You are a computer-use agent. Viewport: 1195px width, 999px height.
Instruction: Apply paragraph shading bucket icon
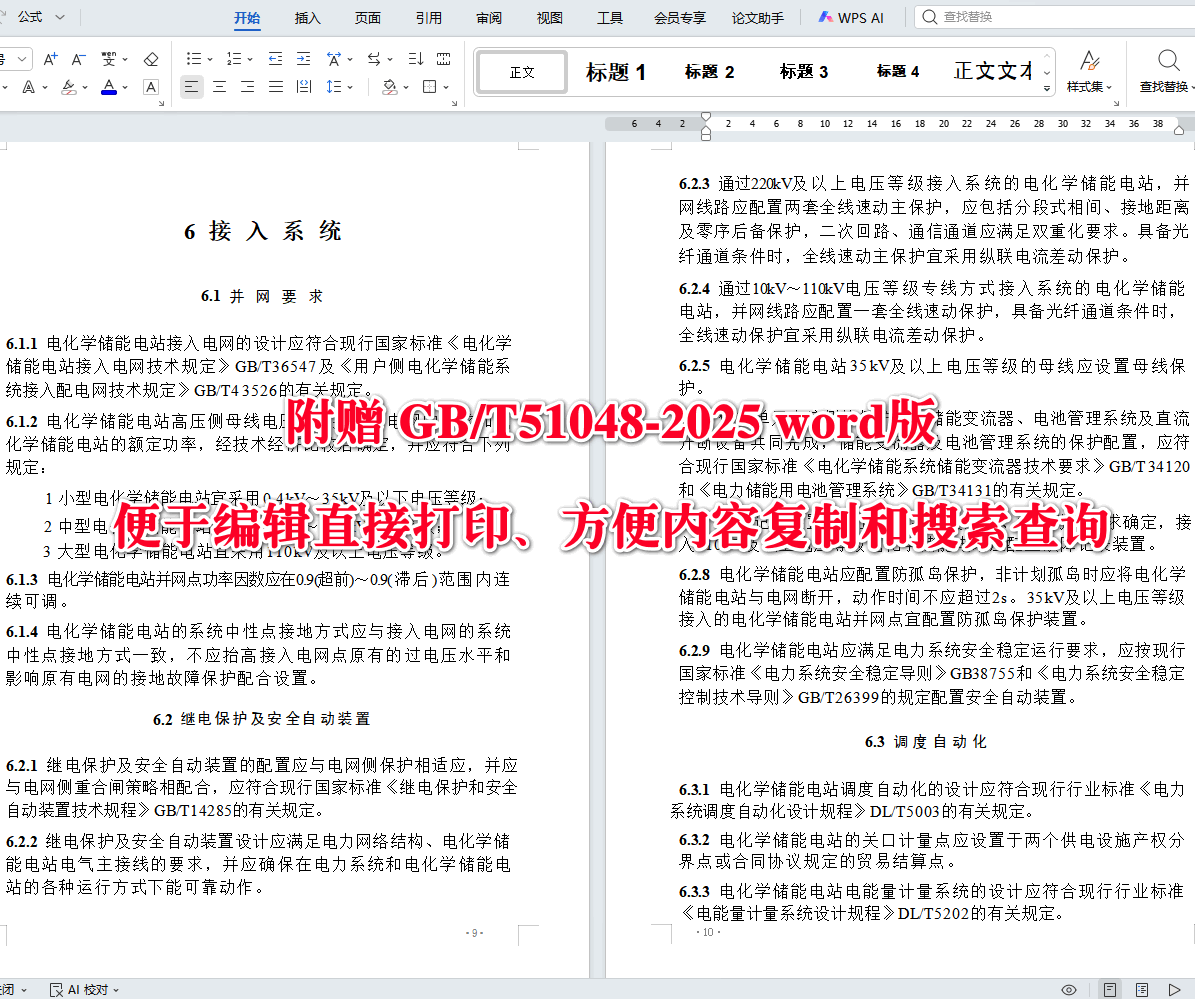tap(389, 87)
